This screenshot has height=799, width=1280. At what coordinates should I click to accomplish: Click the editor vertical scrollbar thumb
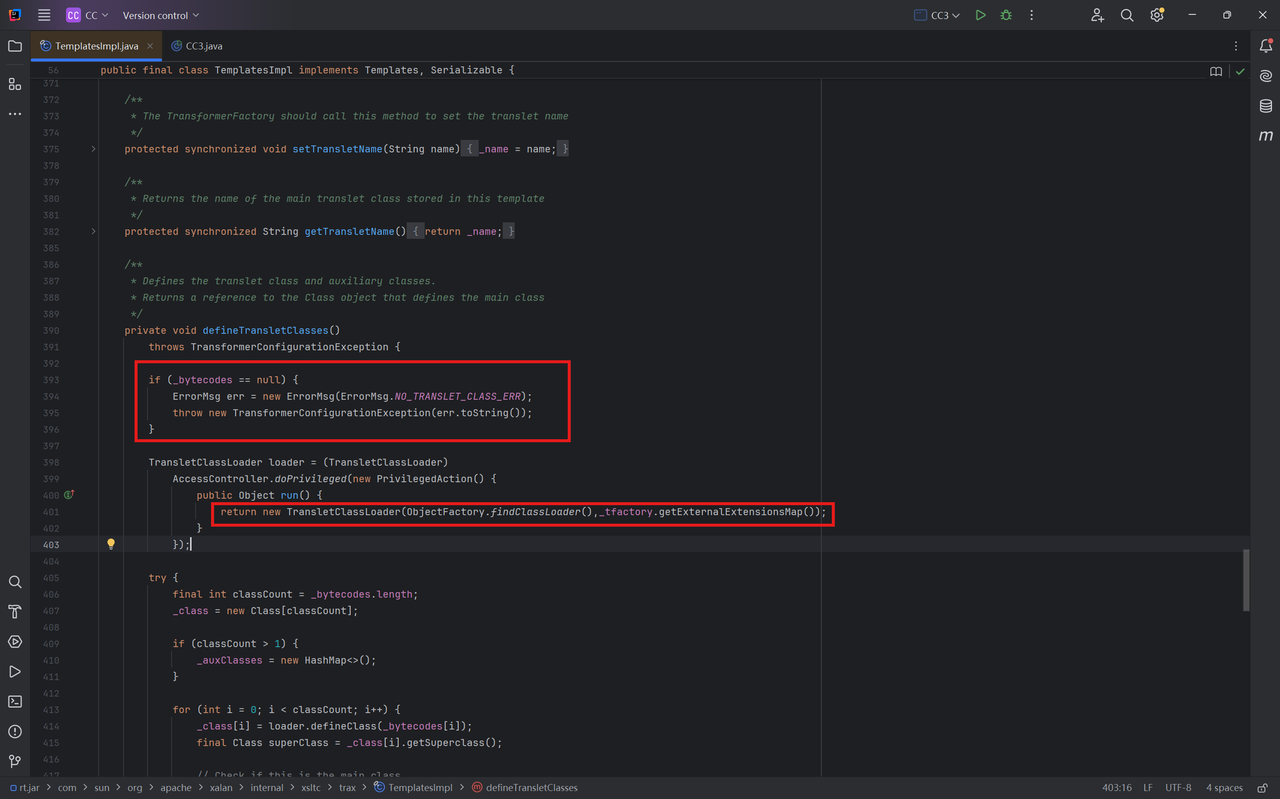pyautogui.click(x=1245, y=580)
